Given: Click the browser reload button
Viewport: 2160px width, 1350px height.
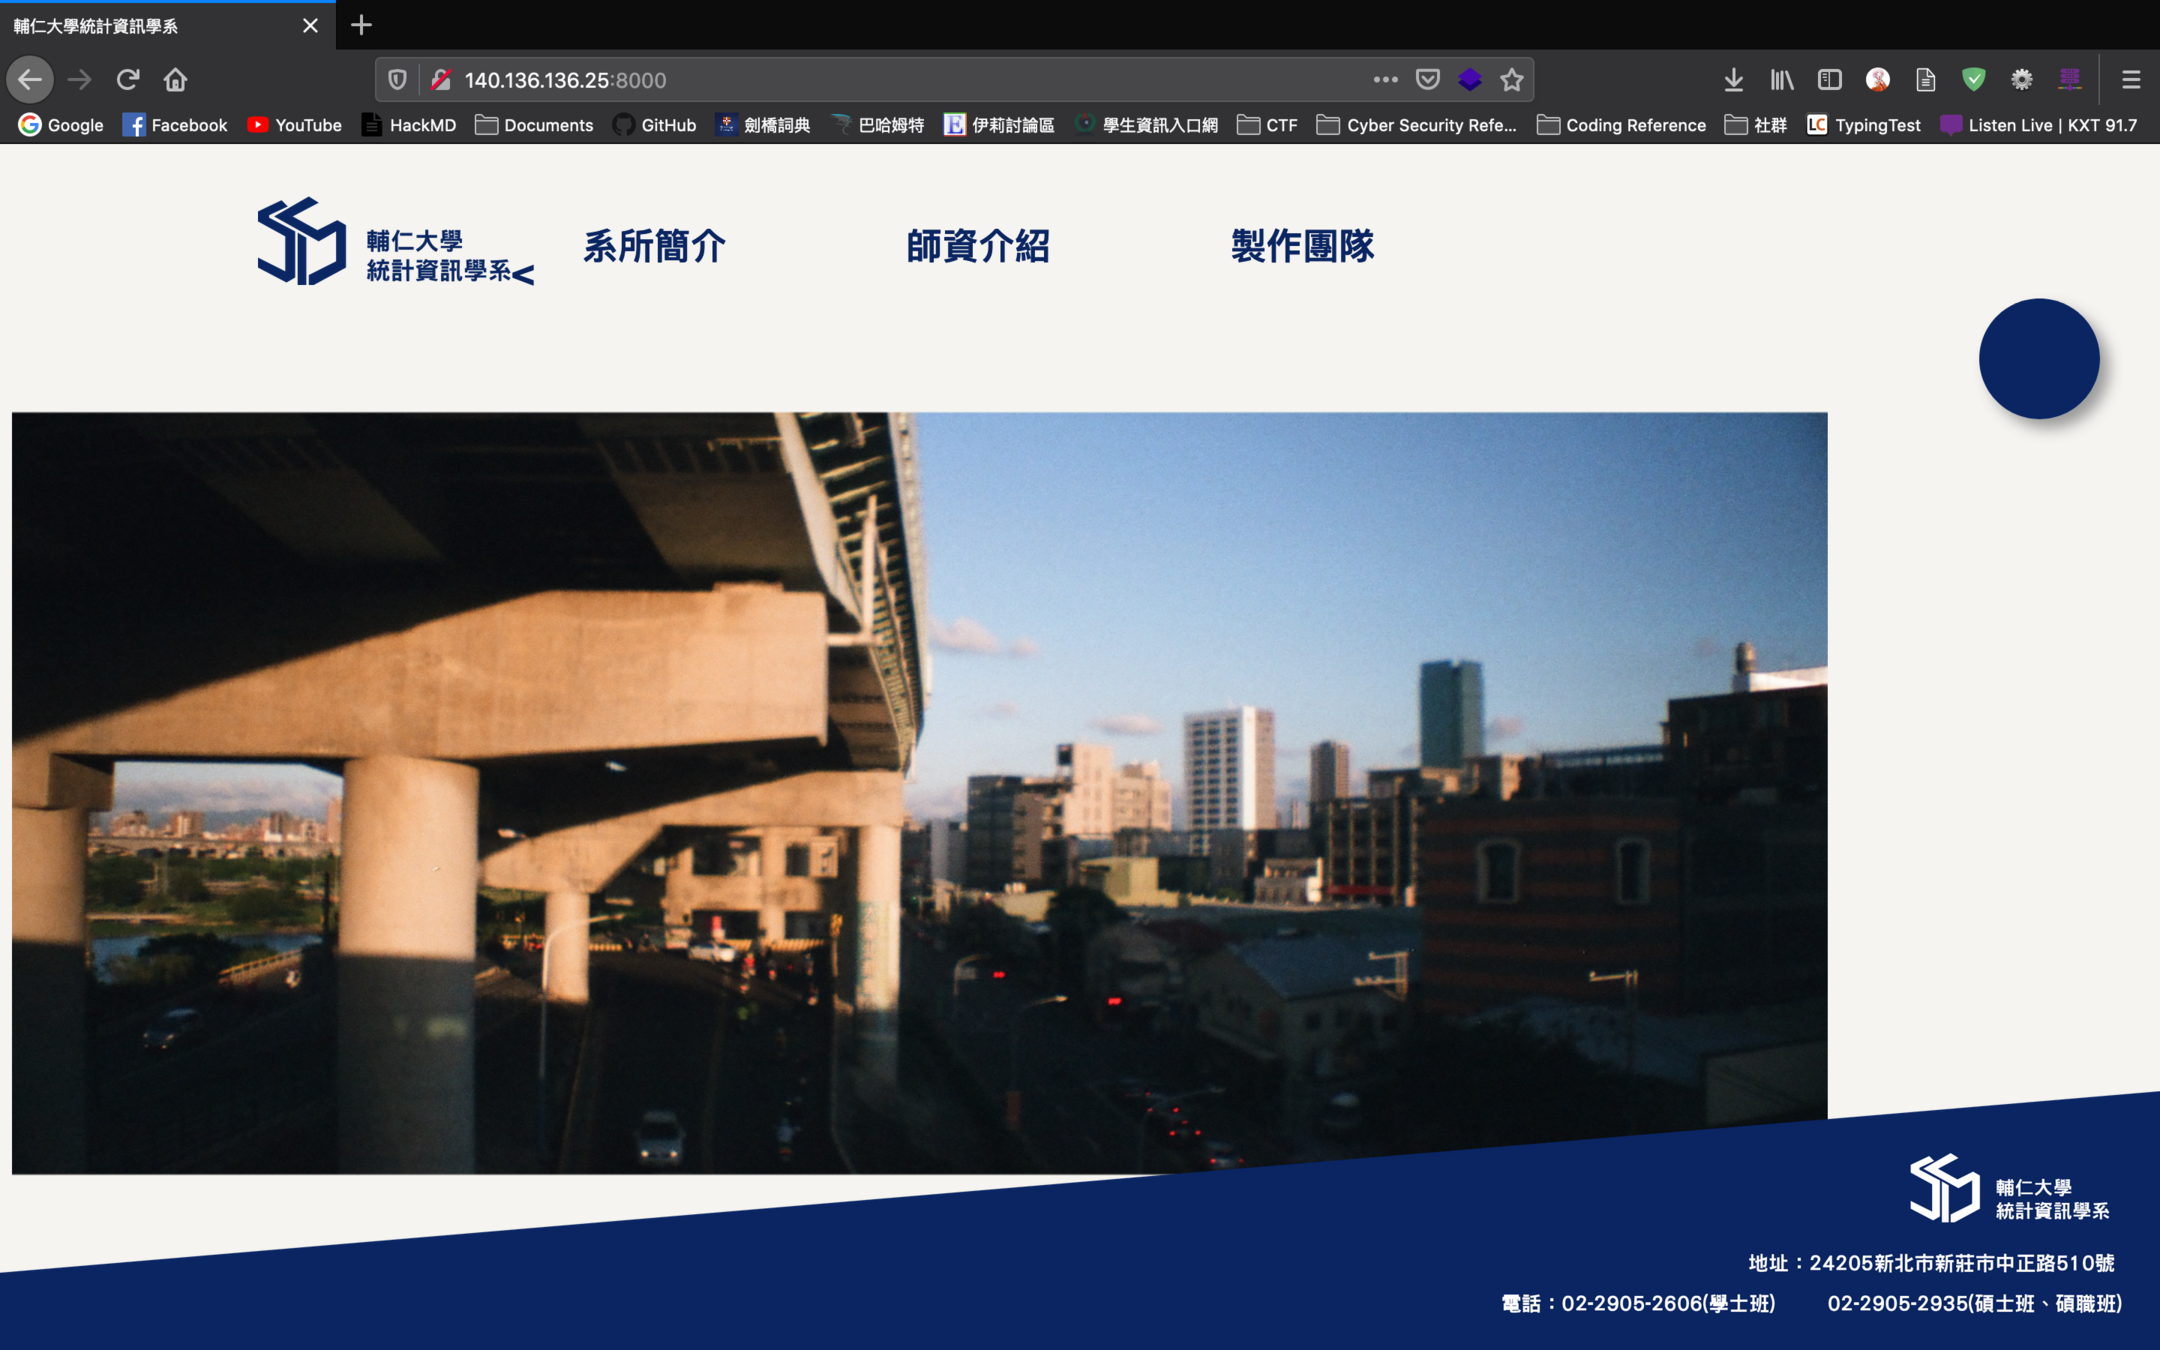Looking at the screenshot, I should point(127,80).
